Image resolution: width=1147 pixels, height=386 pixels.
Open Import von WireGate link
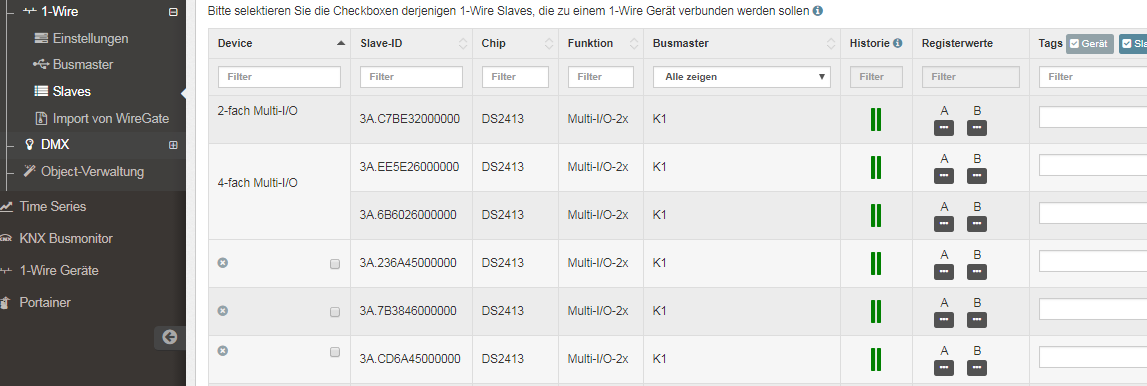[x=102, y=118]
